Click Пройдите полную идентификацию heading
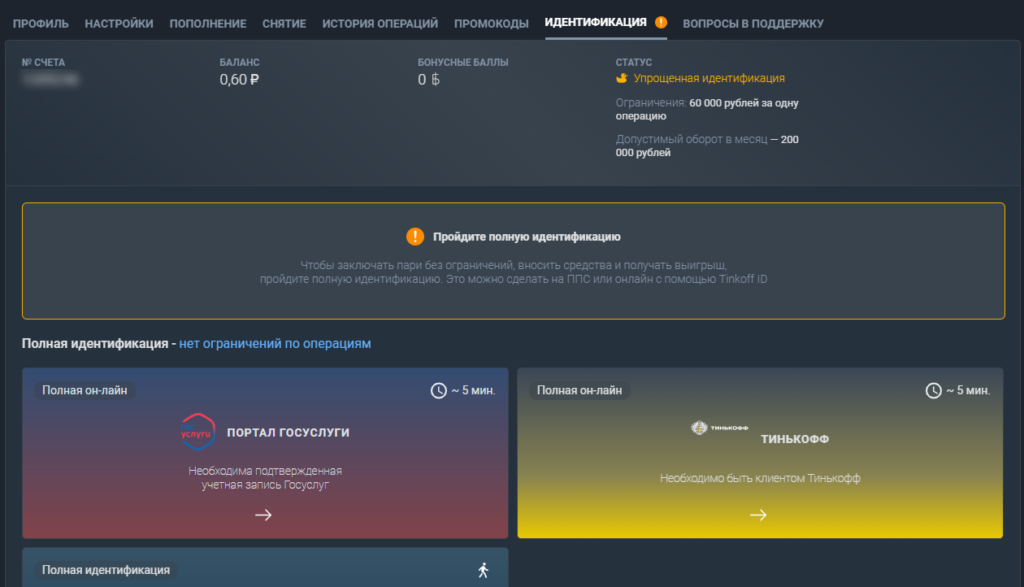Viewport: 1024px width, 587px height. coord(526,237)
